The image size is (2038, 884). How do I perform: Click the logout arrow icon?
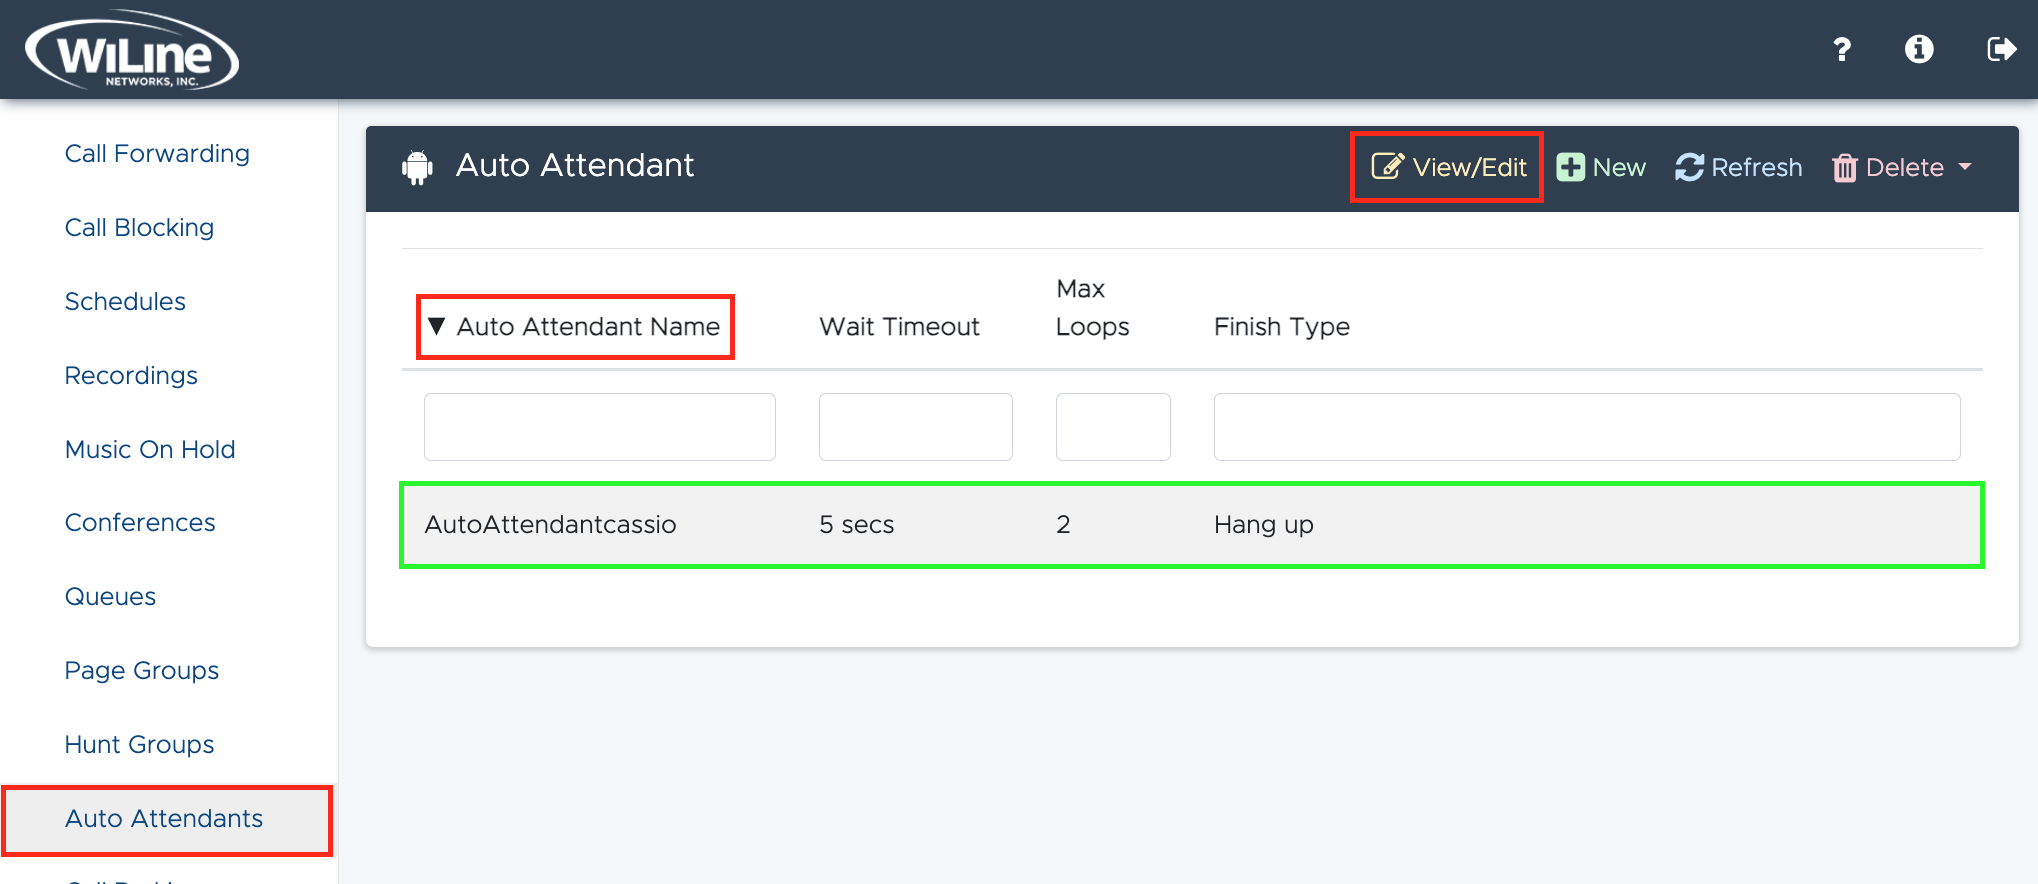[2001, 49]
